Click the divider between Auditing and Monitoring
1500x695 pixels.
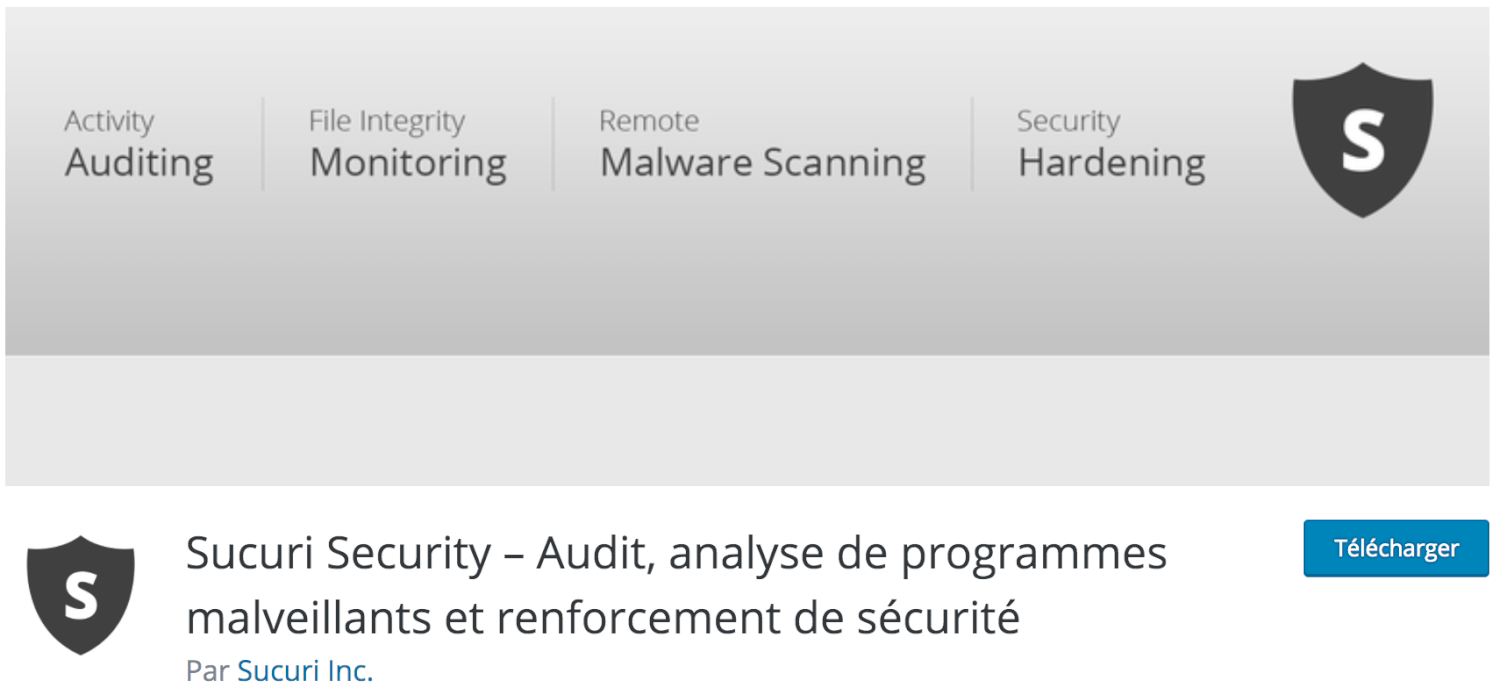(262, 143)
